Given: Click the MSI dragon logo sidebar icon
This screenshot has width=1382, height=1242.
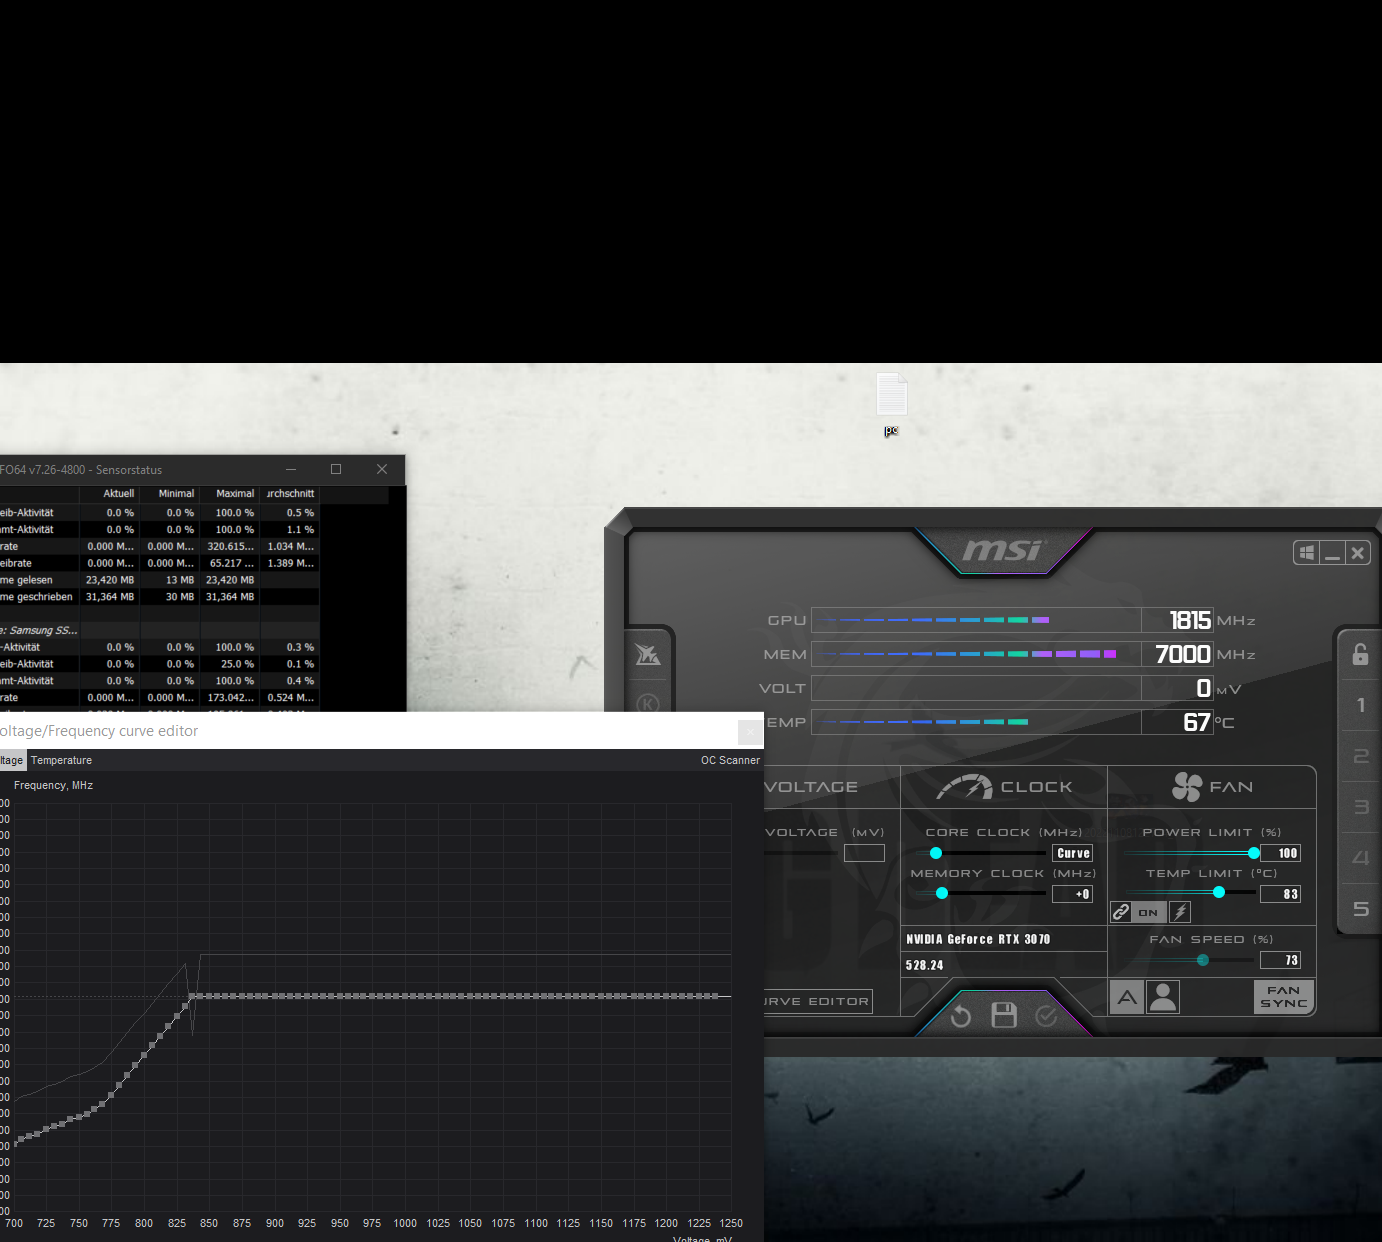Looking at the screenshot, I should pyautogui.click(x=648, y=655).
